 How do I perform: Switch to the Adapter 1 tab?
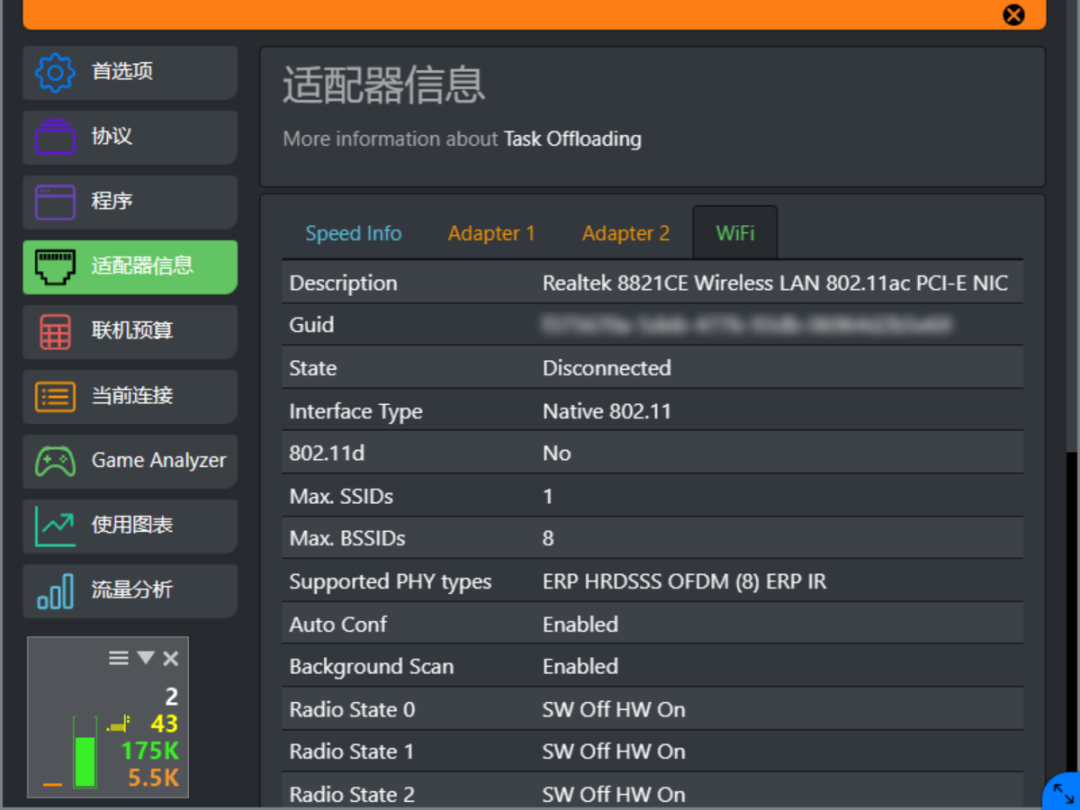491,233
